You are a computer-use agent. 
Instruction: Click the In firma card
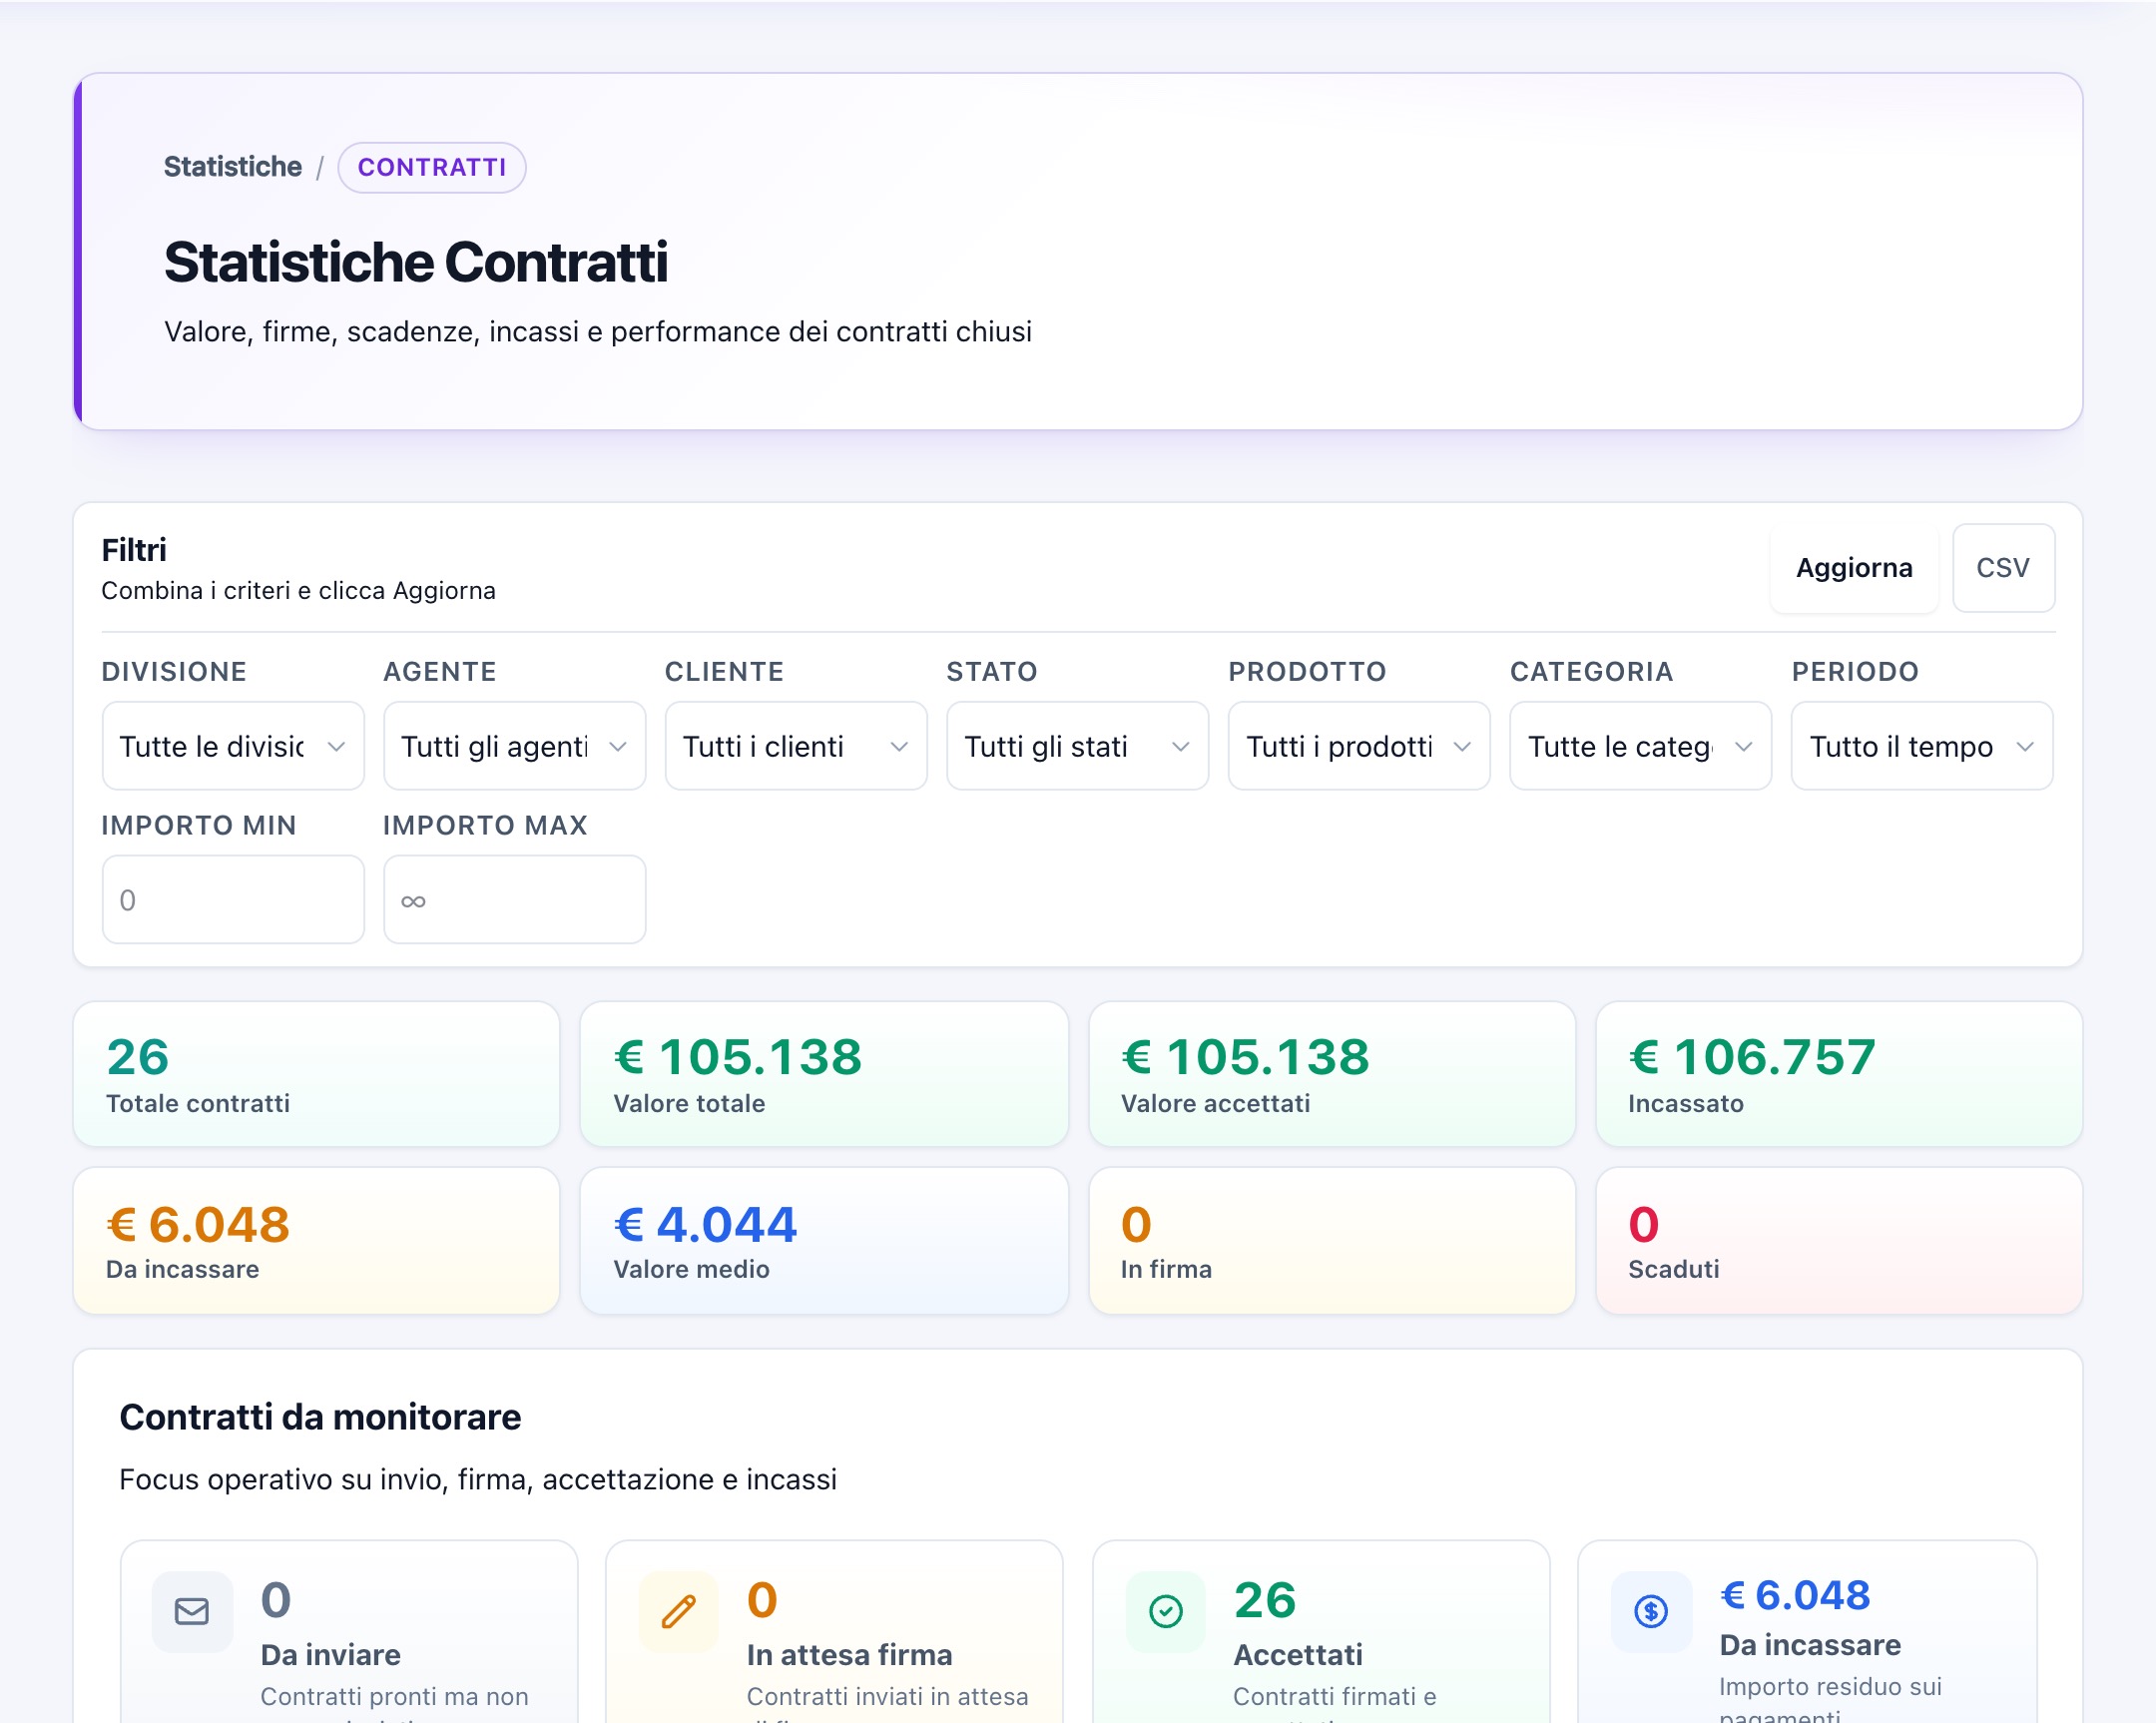(1332, 1241)
